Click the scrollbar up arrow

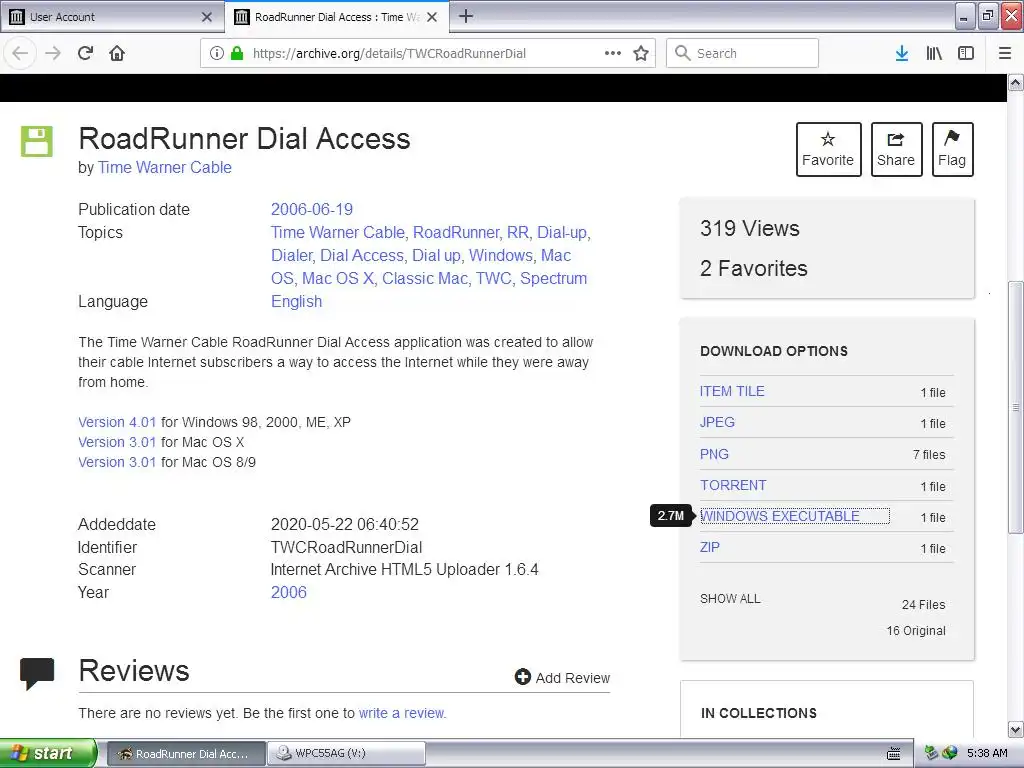pos(1016,83)
